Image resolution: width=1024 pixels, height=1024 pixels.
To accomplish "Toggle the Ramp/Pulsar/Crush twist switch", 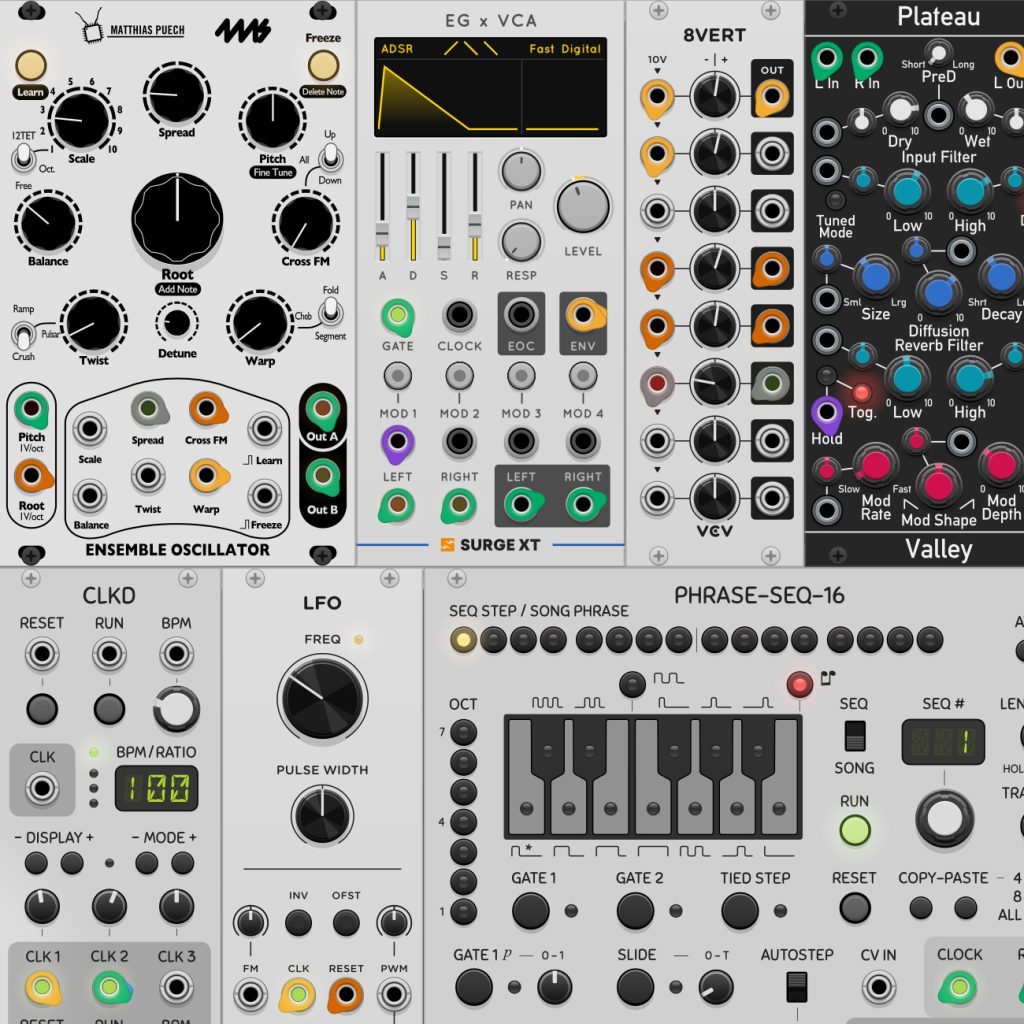I will pos(23,336).
